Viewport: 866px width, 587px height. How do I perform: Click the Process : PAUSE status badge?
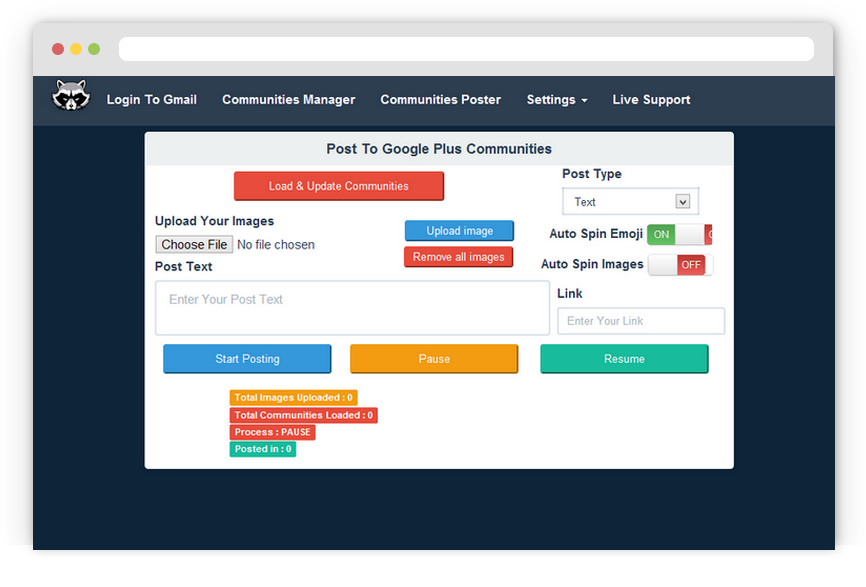(x=272, y=432)
